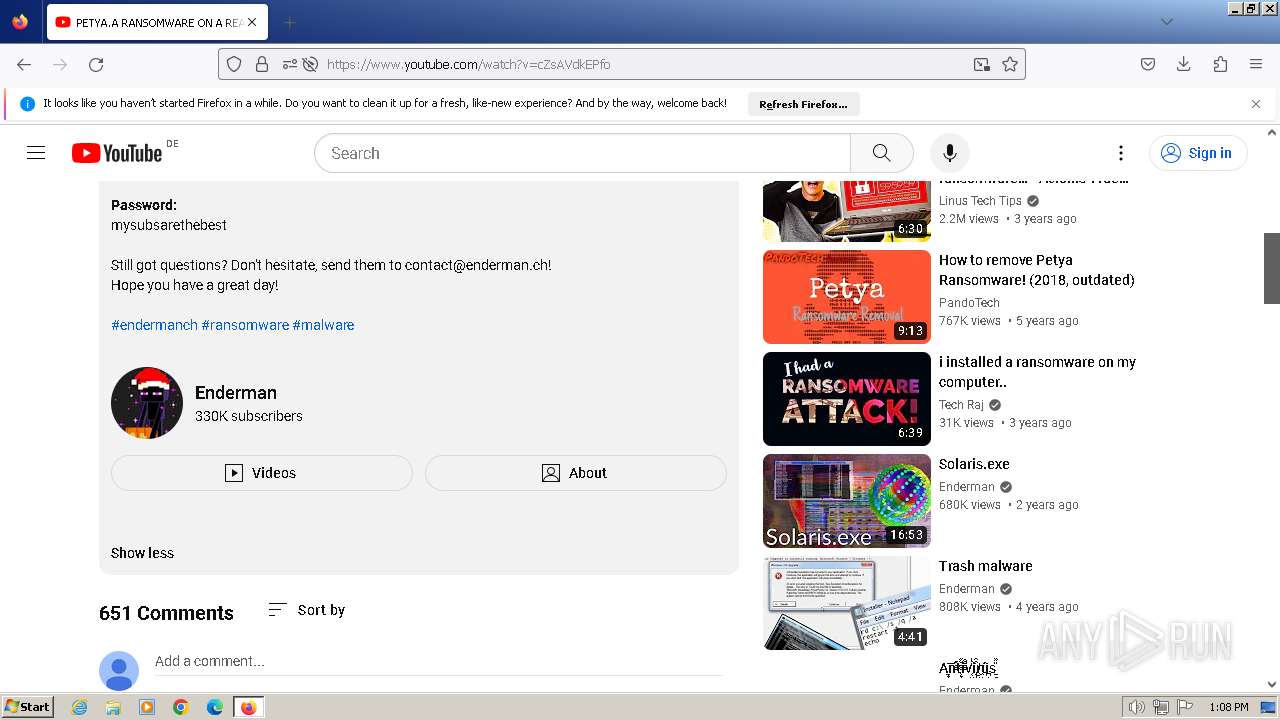
Task: Select the PETYA.A RANSOMWARE tab
Action: pos(157,22)
